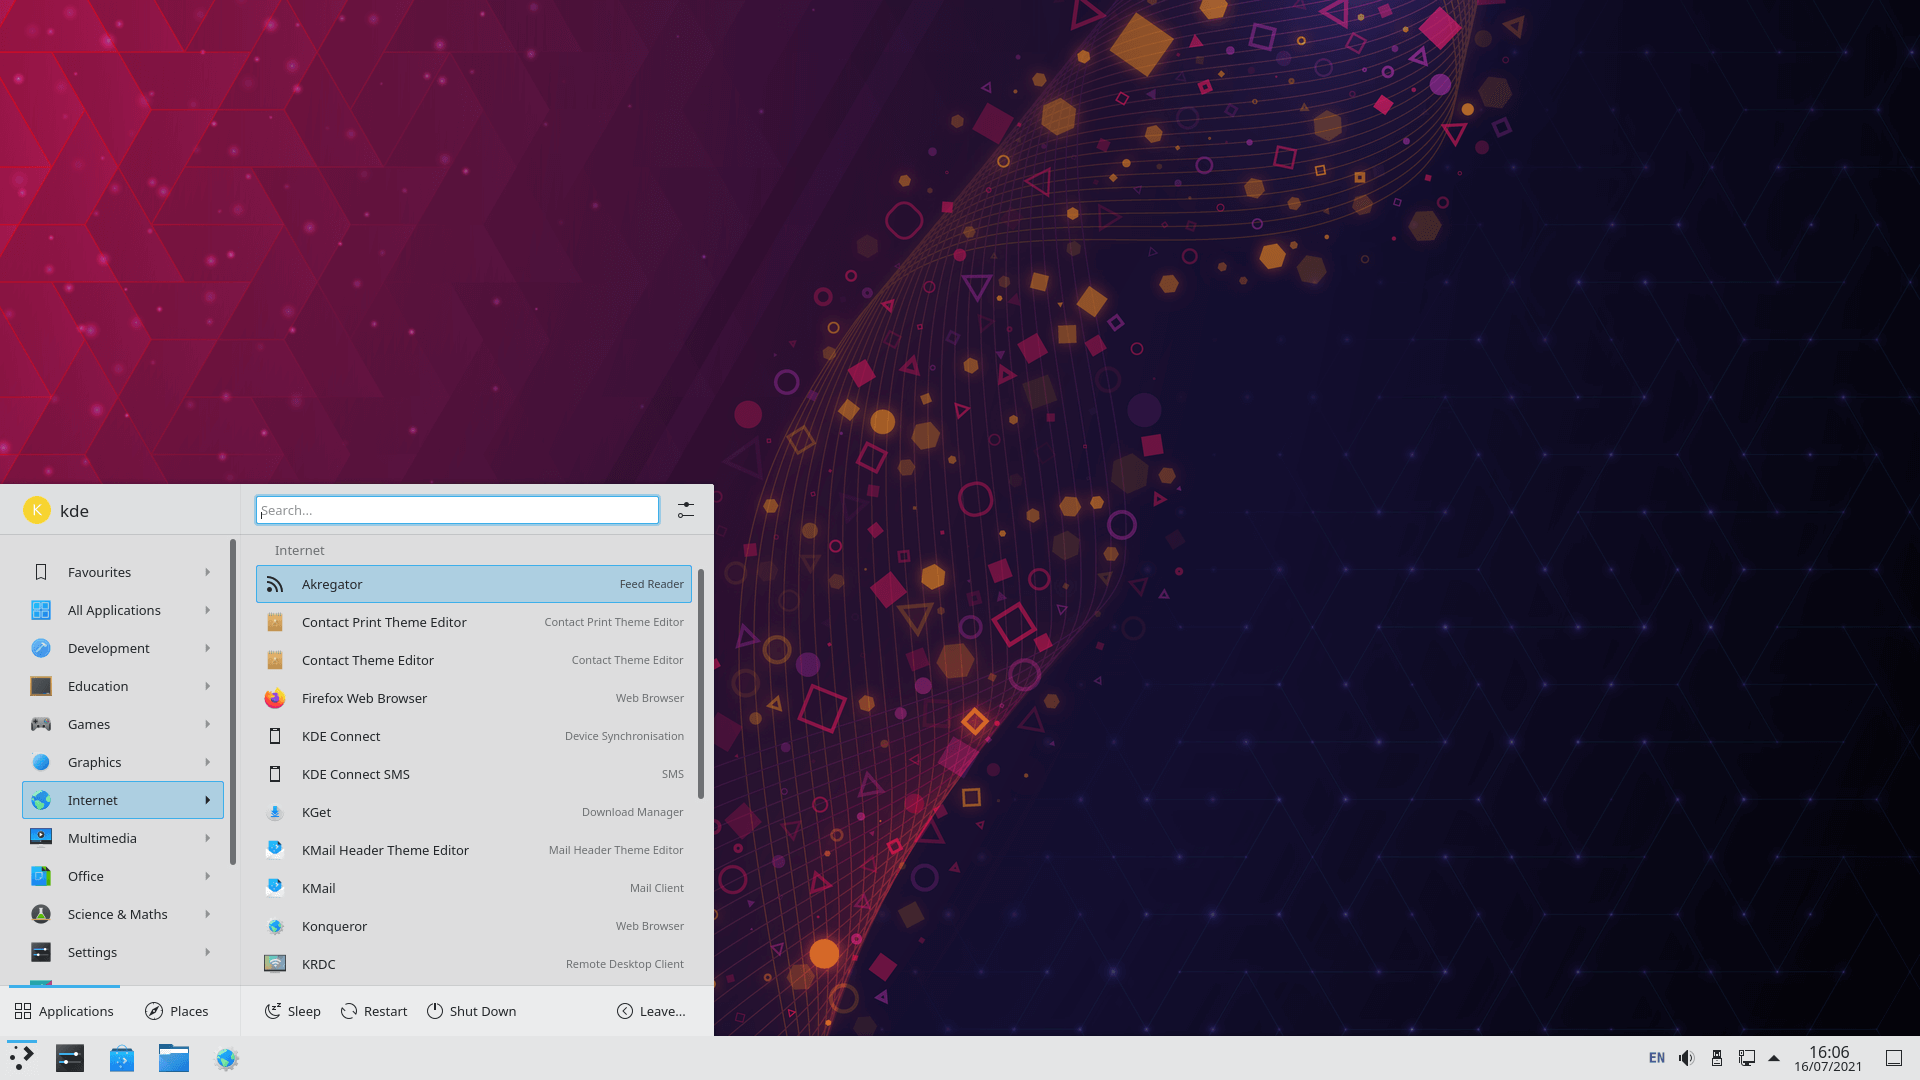The width and height of the screenshot is (1920, 1080).
Task: Expand the Favourites submenu arrow
Action: pyautogui.click(x=208, y=572)
